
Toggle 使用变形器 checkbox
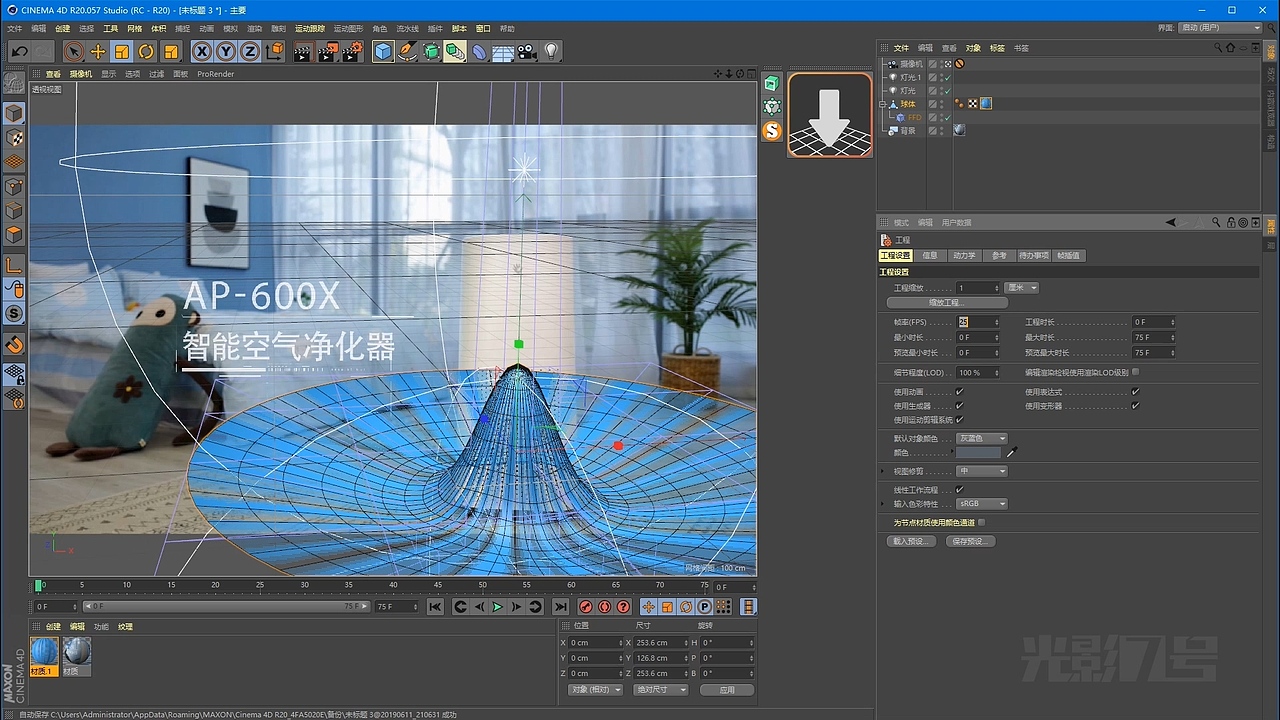(x=1135, y=406)
